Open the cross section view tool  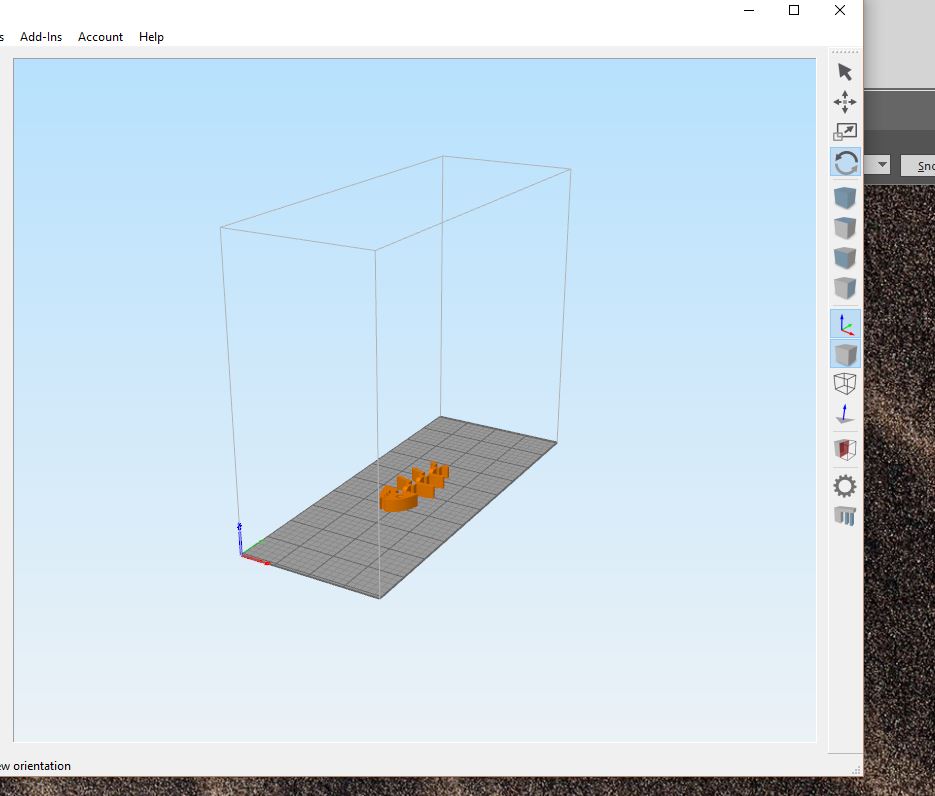point(845,449)
